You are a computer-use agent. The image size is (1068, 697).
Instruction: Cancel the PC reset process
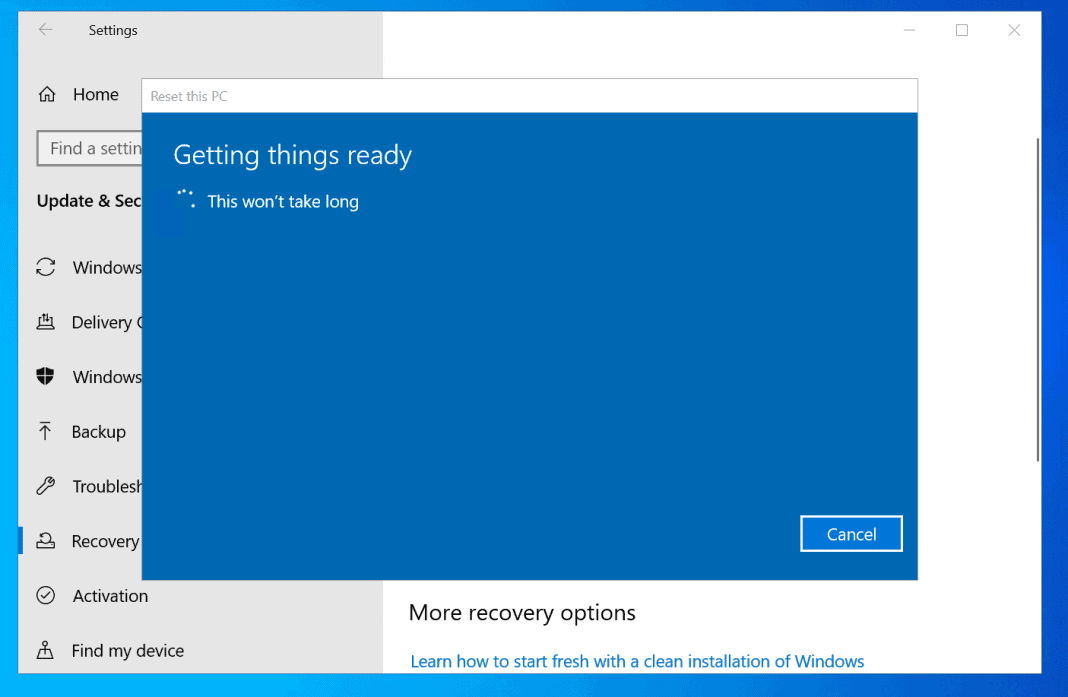click(x=851, y=533)
